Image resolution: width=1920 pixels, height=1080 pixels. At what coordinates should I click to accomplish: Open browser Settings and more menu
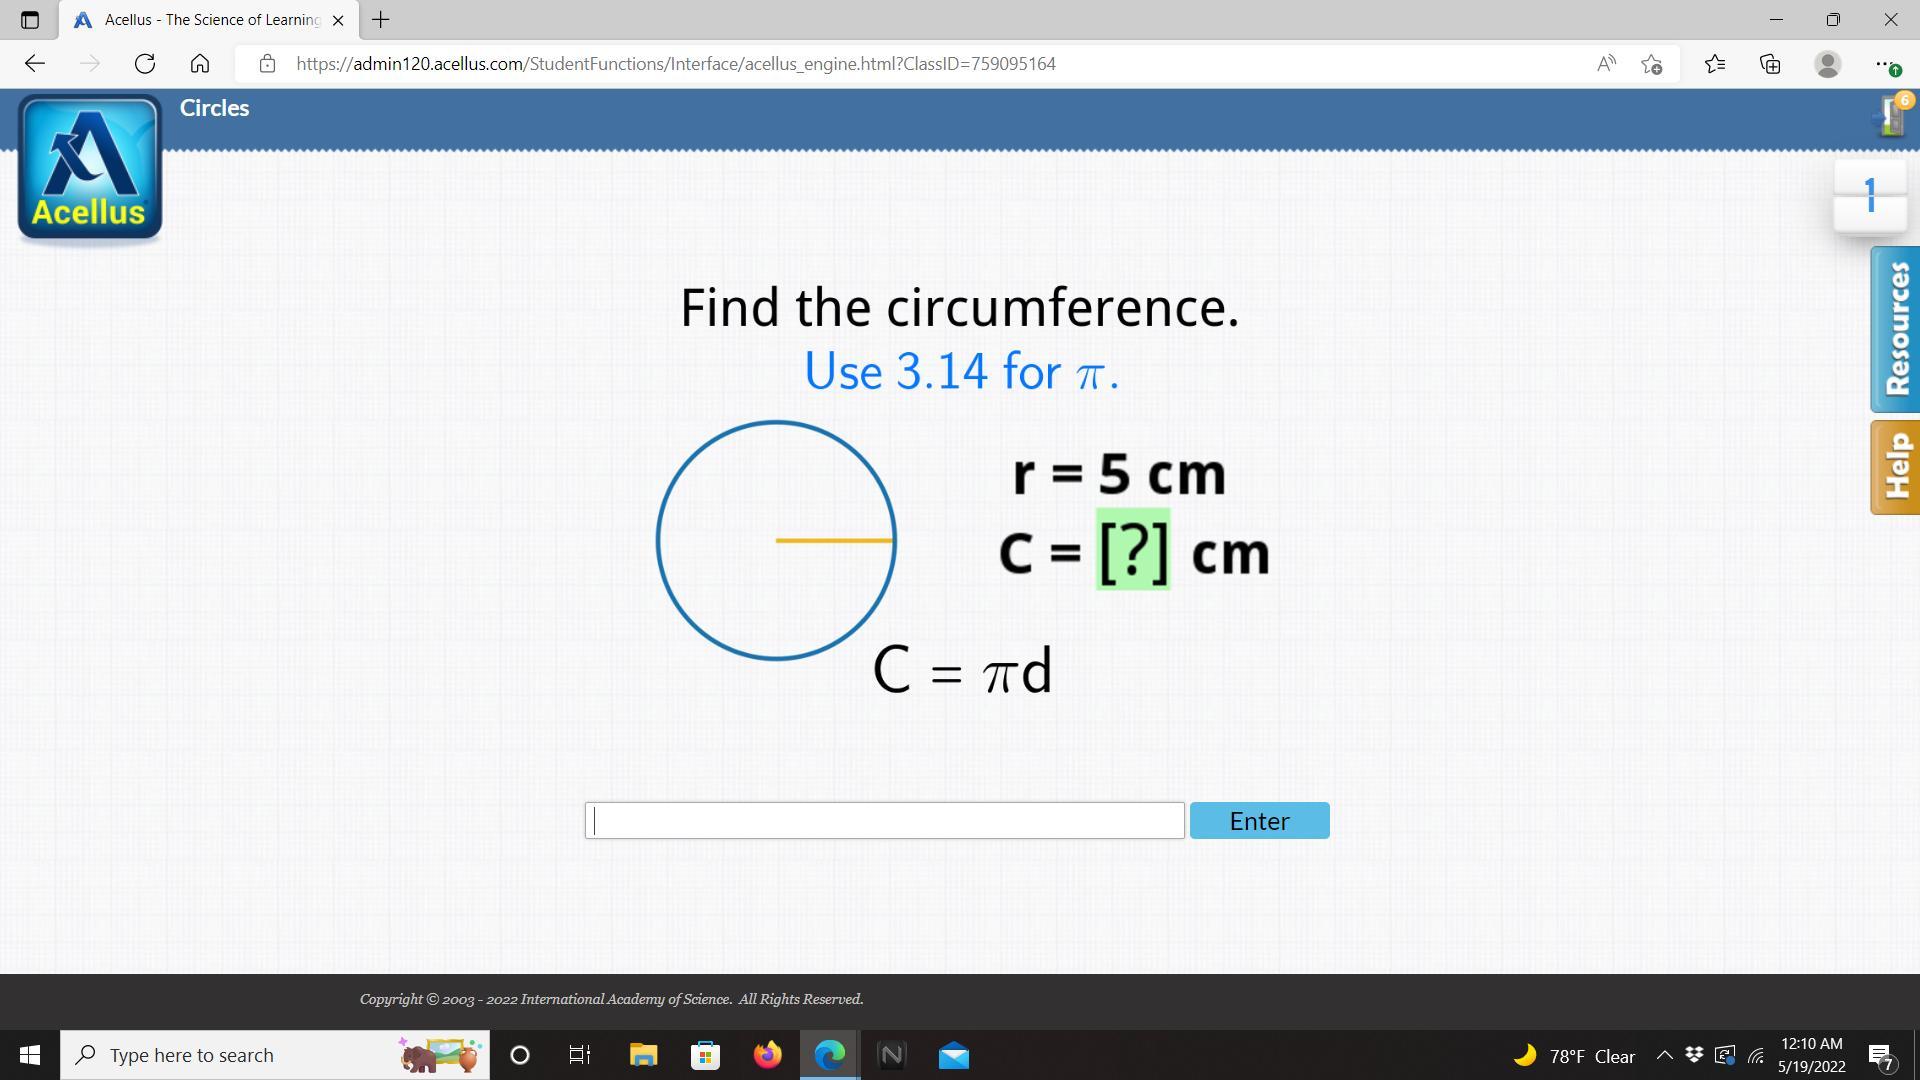1884,64
